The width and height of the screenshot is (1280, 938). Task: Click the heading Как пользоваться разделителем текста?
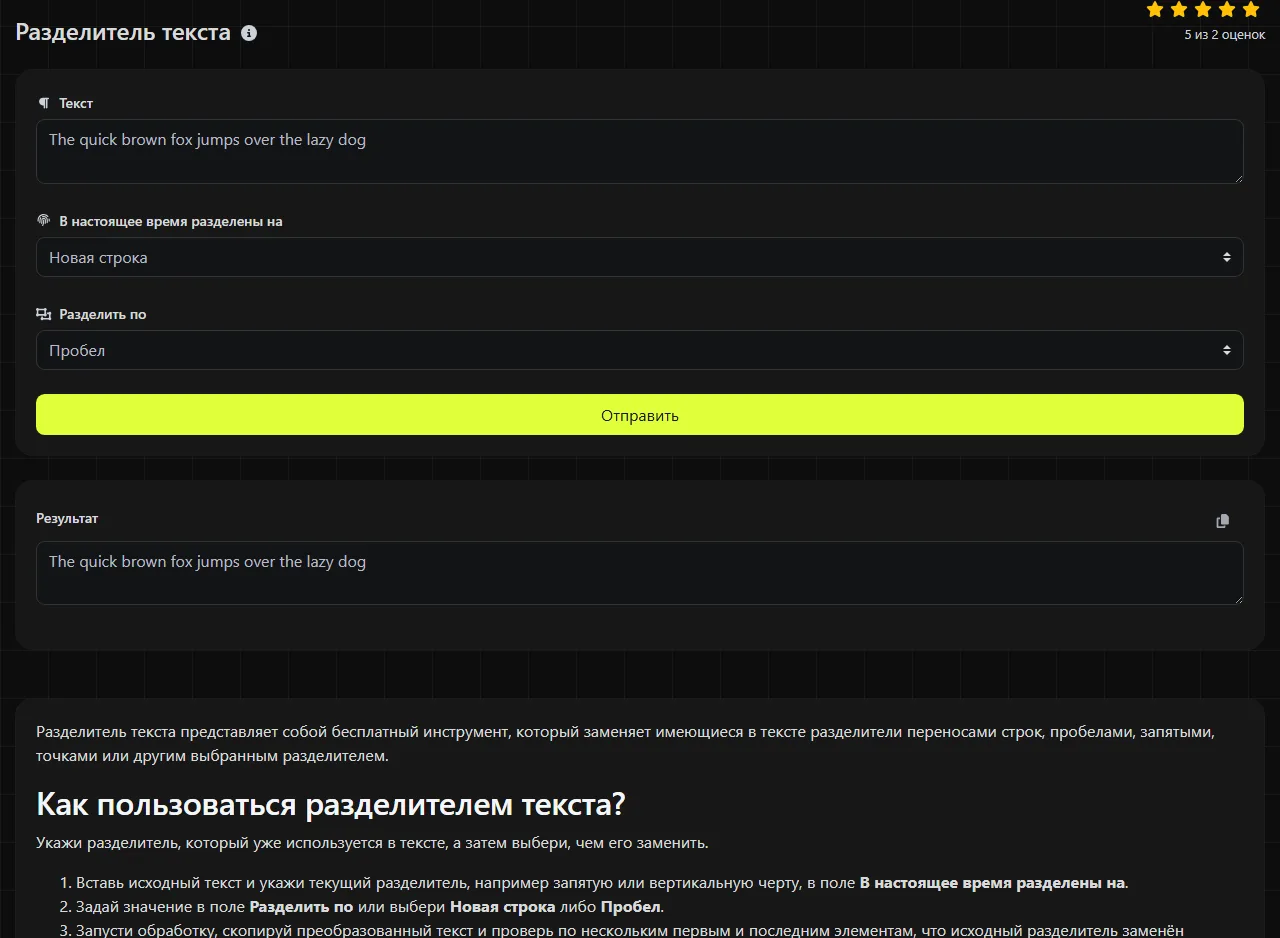[331, 804]
